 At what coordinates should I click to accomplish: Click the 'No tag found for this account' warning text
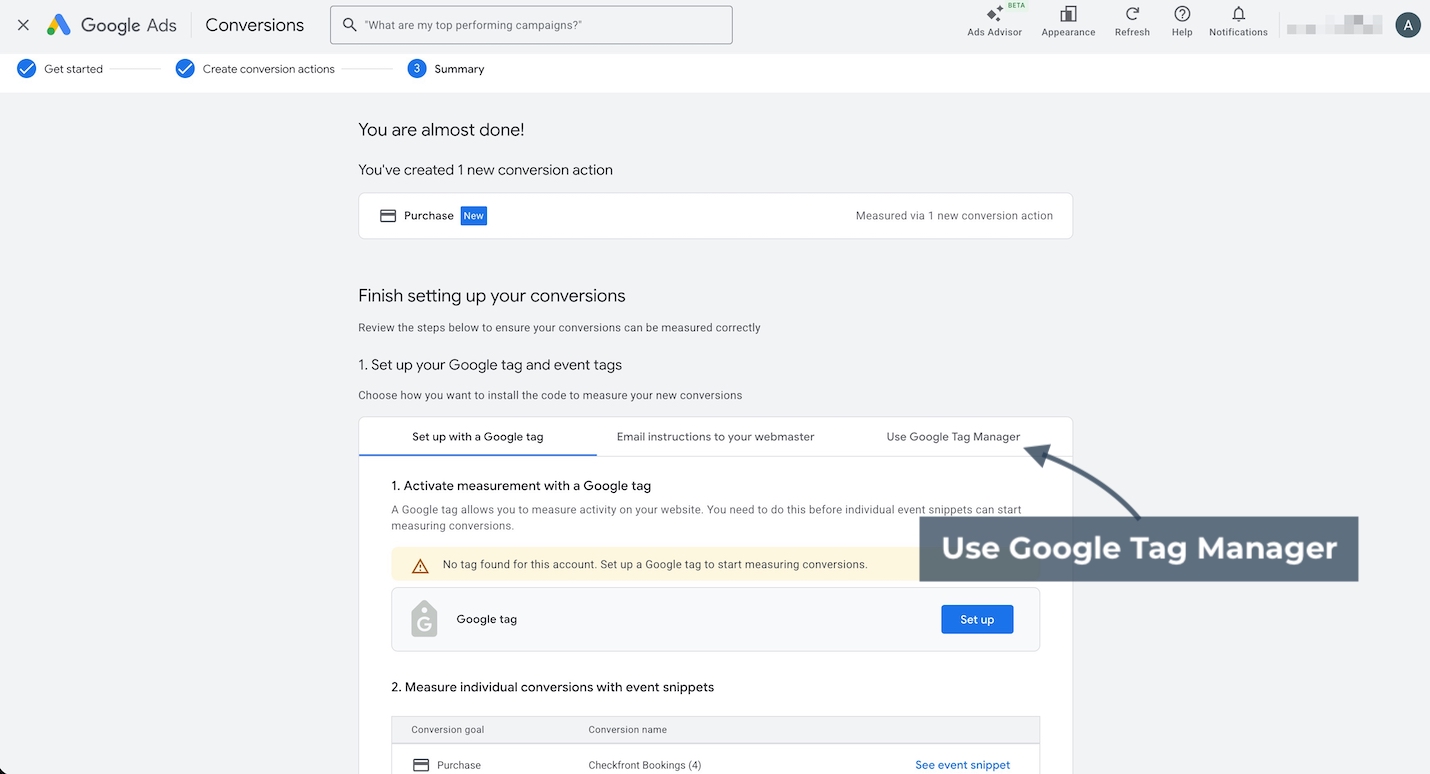[655, 565]
